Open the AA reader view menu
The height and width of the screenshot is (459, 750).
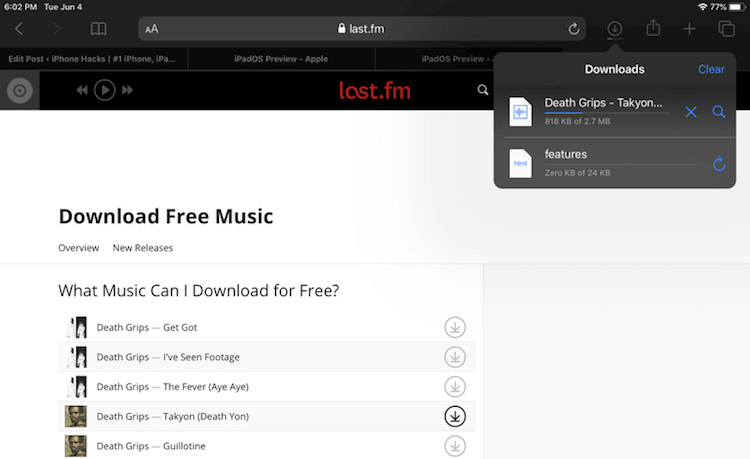point(152,29)
